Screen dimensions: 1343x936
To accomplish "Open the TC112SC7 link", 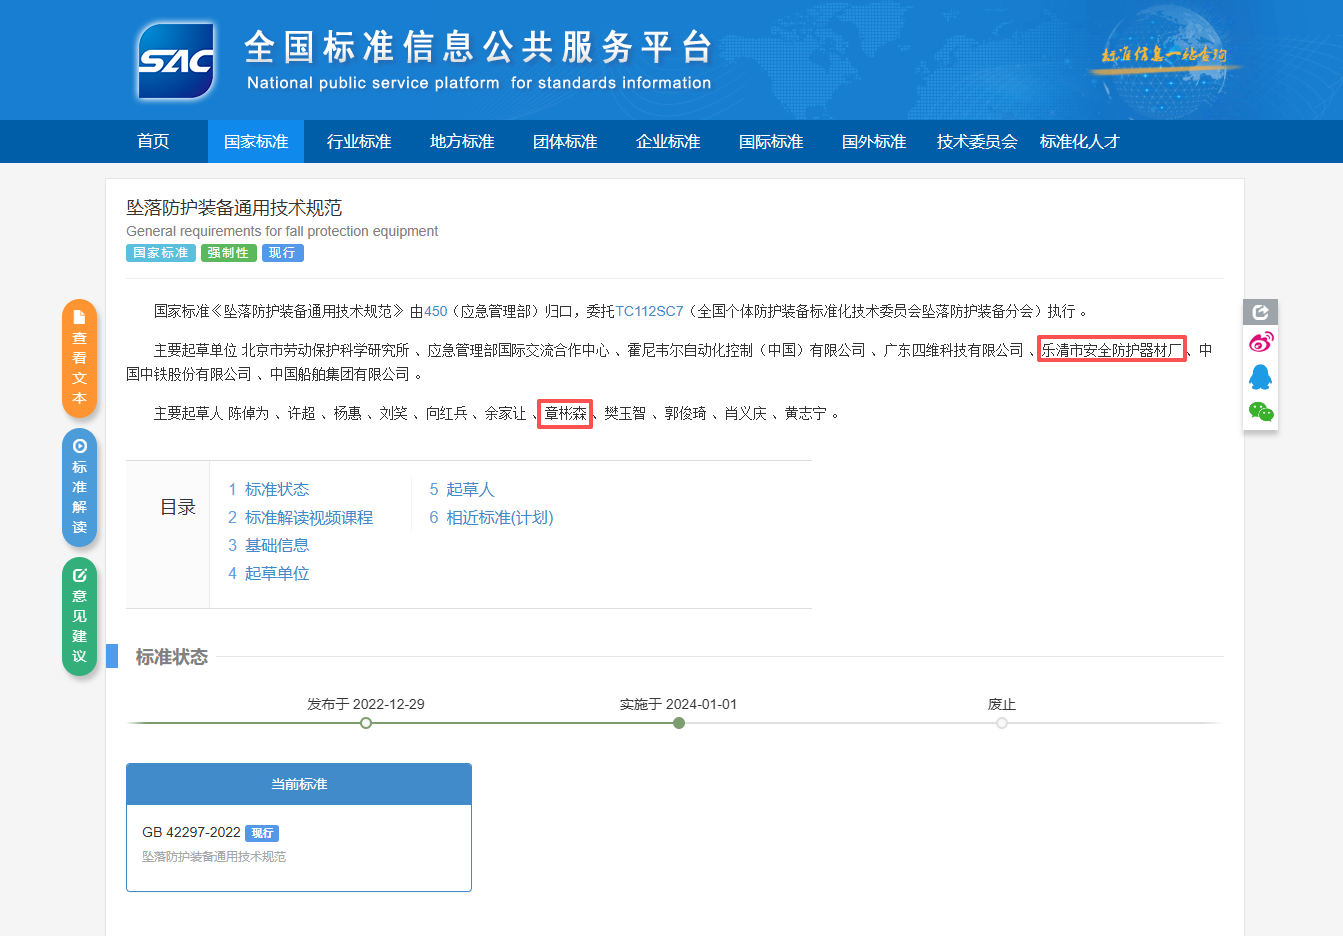I will [649, 311].
